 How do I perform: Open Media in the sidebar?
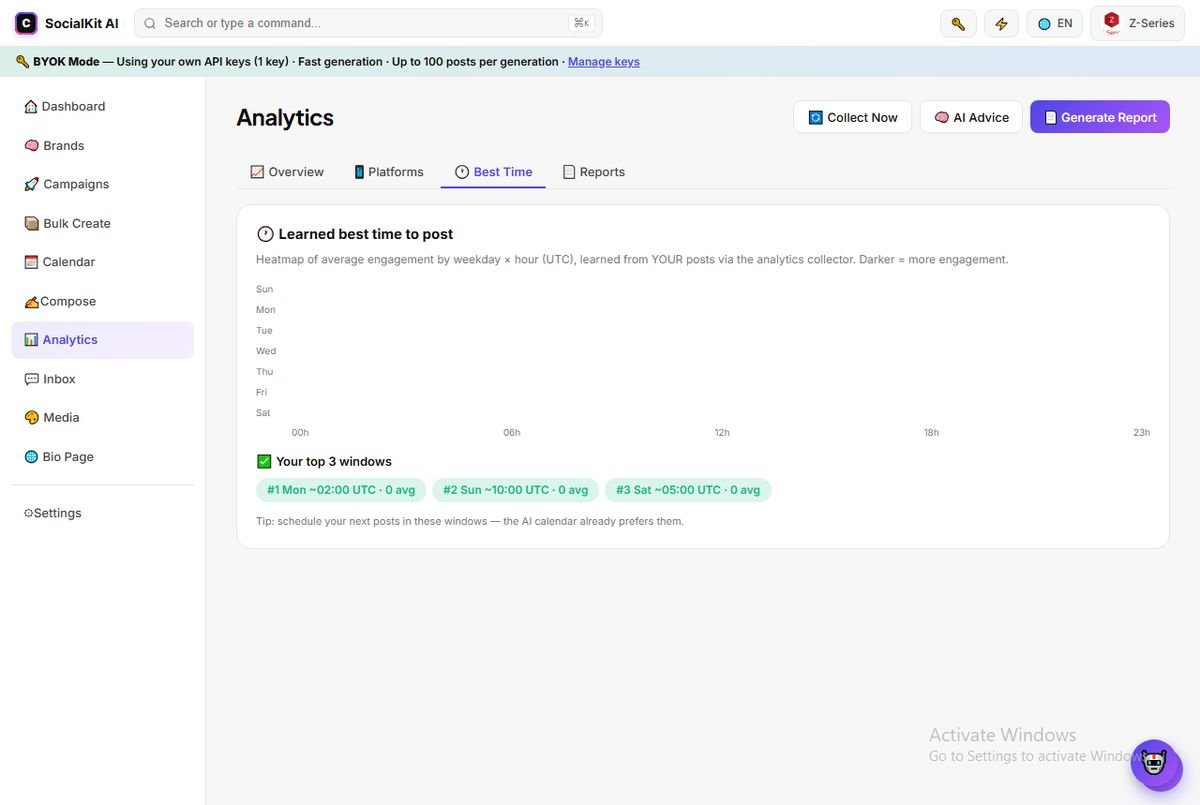click(102, 417)
